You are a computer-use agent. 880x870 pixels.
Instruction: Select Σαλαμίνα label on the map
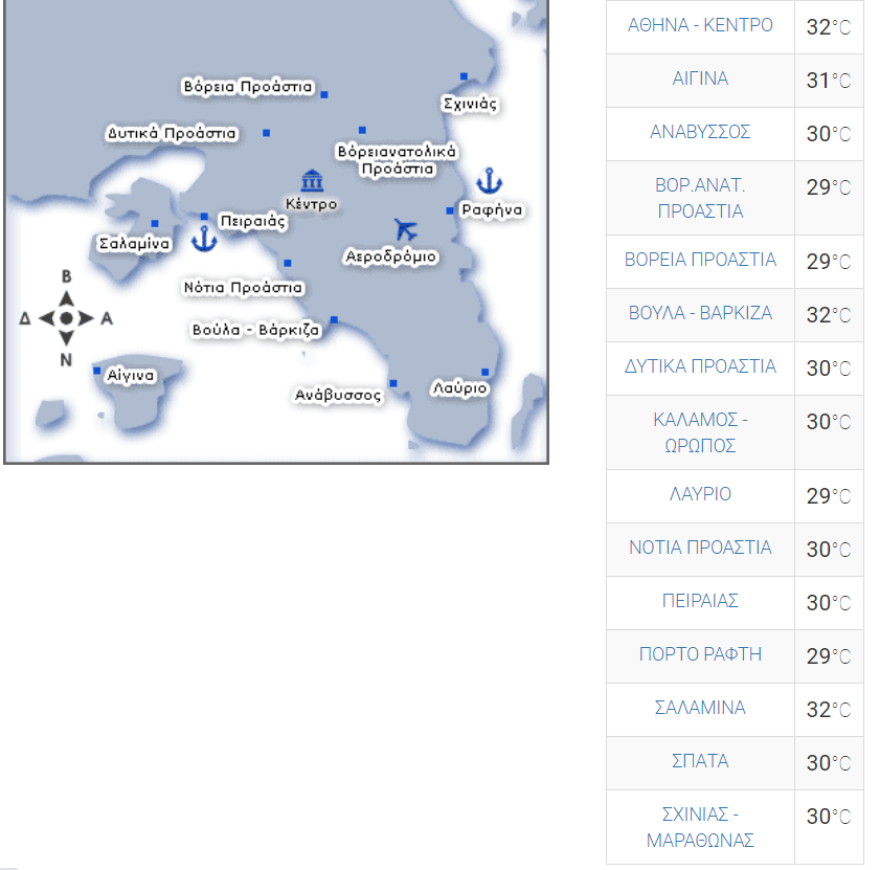coord(134,243)
